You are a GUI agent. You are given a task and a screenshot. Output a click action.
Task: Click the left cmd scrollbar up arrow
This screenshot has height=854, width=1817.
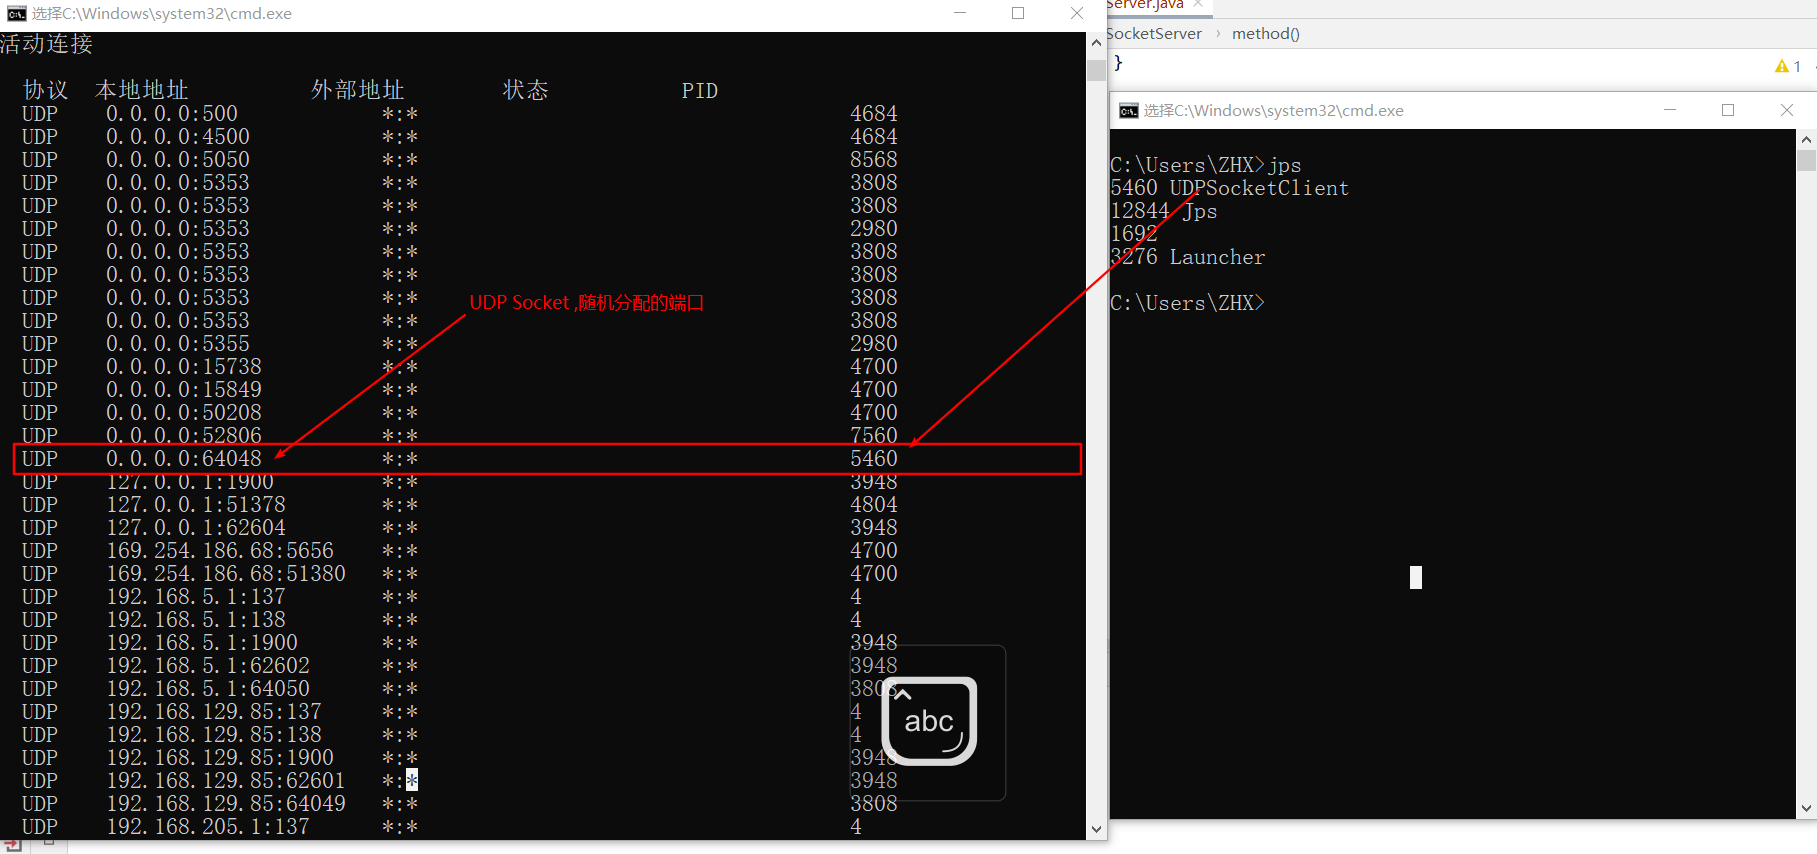pyautogui.click(x=1097, y=42)
